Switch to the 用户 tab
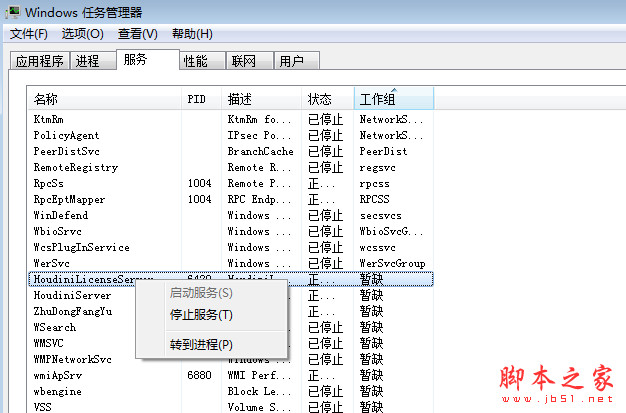626x413 pixels. (297, 61)
